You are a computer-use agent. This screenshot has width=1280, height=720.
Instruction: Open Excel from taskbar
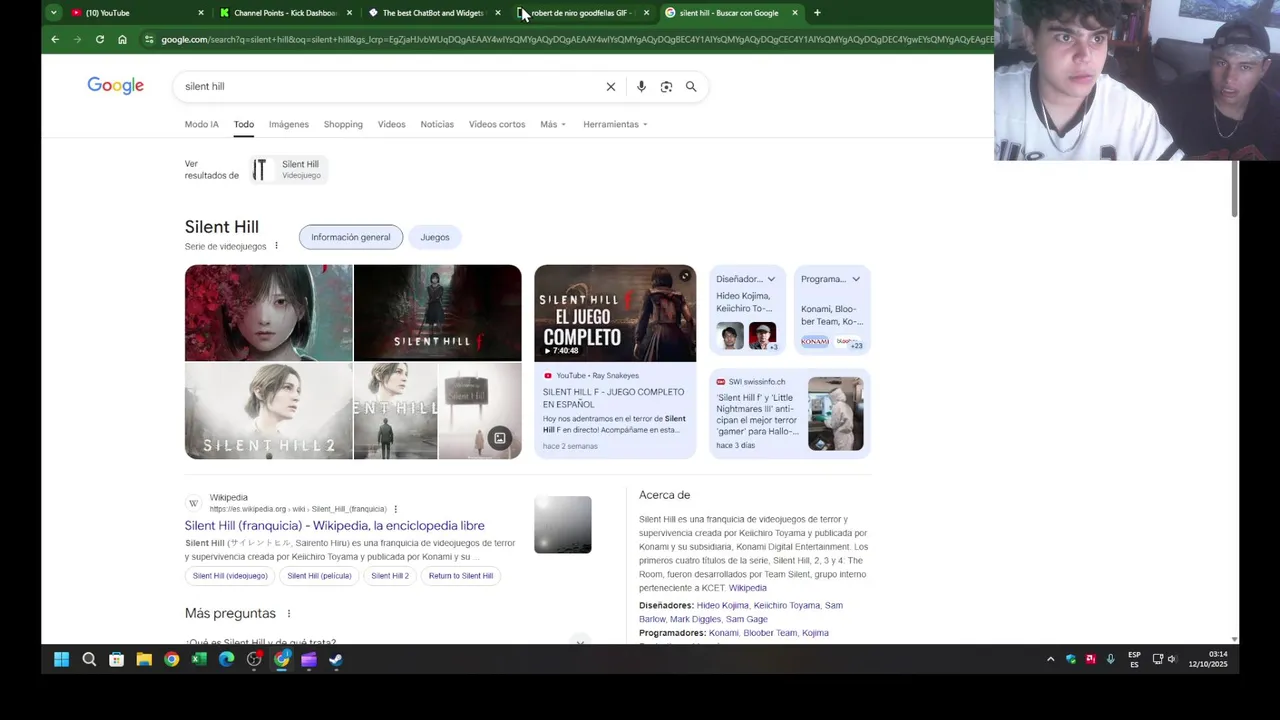click(199, 659)
